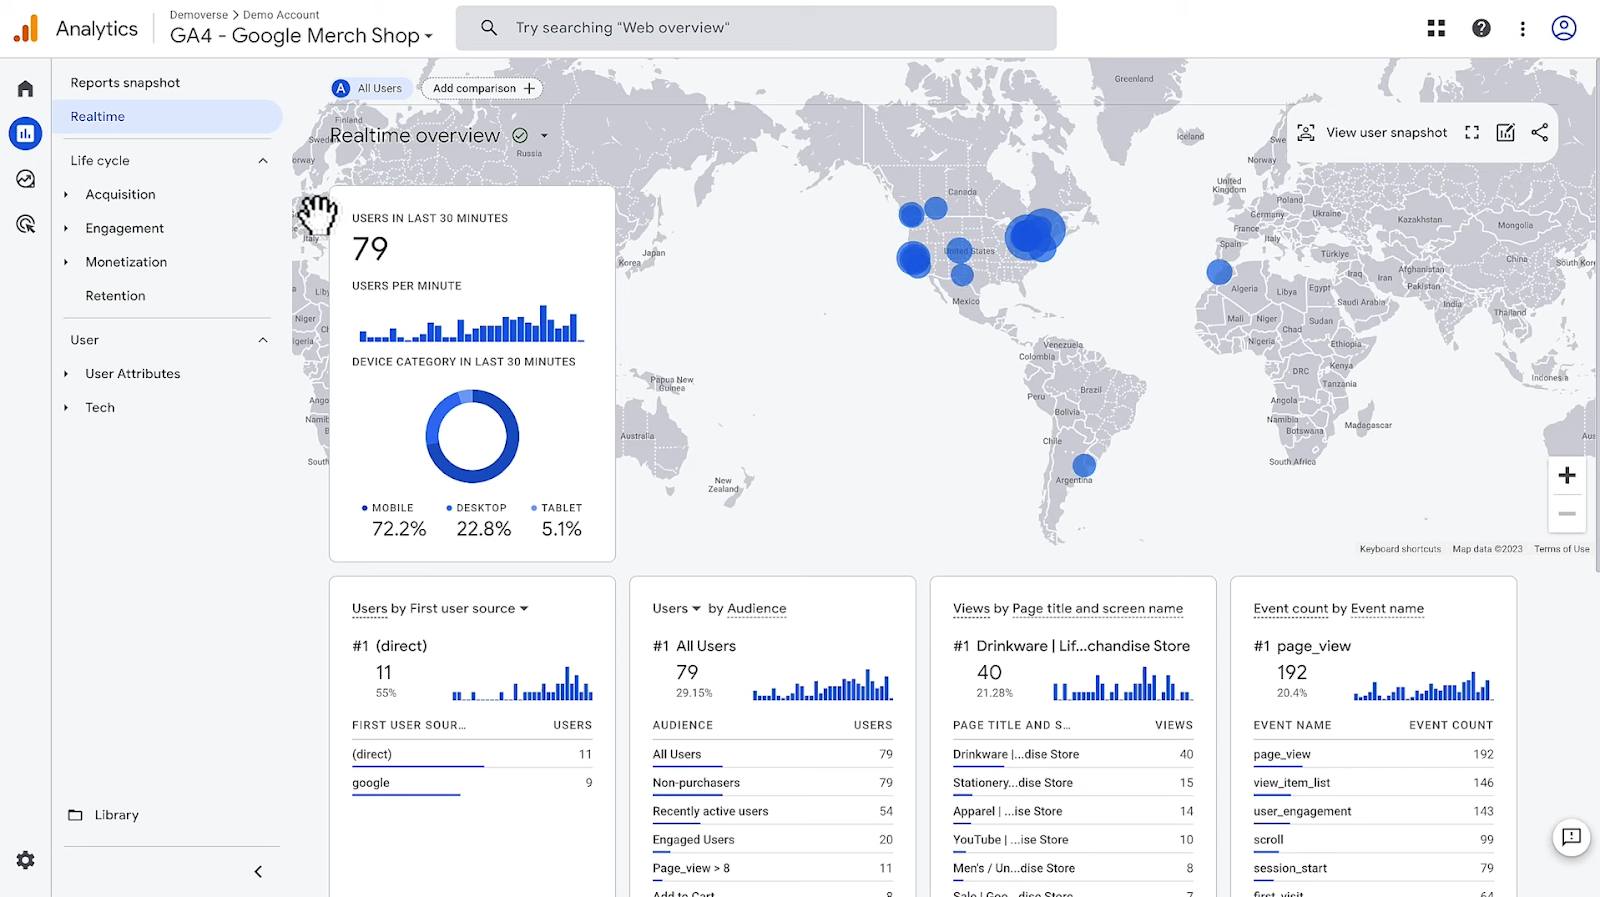Open First user source dimension dropdown
This screenshot has height=897, width=1600.
(x=523, y=608)
